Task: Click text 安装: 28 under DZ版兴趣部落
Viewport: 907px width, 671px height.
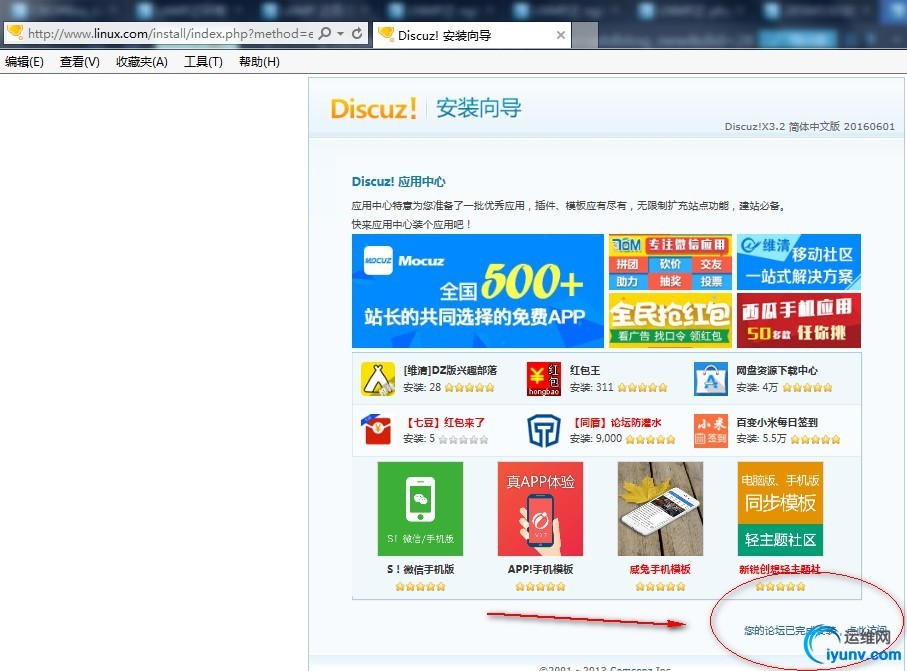Action: coord(422,388)
